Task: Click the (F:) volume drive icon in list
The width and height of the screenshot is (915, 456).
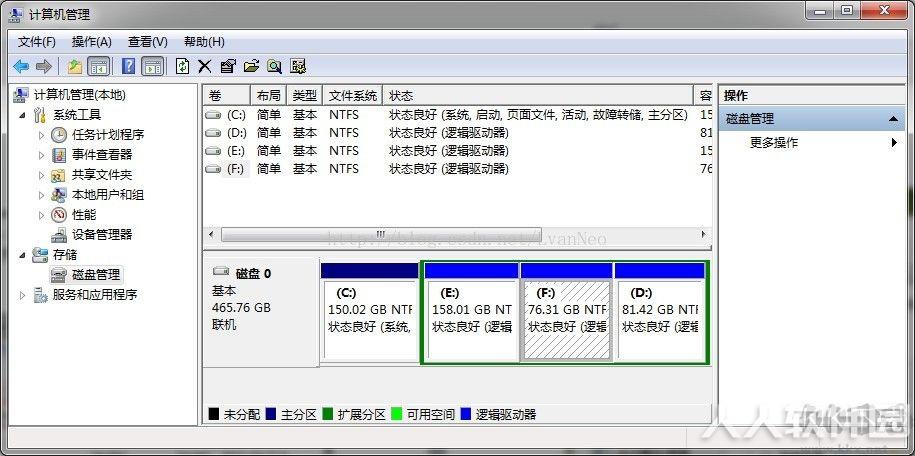Action: click(214, 169)
